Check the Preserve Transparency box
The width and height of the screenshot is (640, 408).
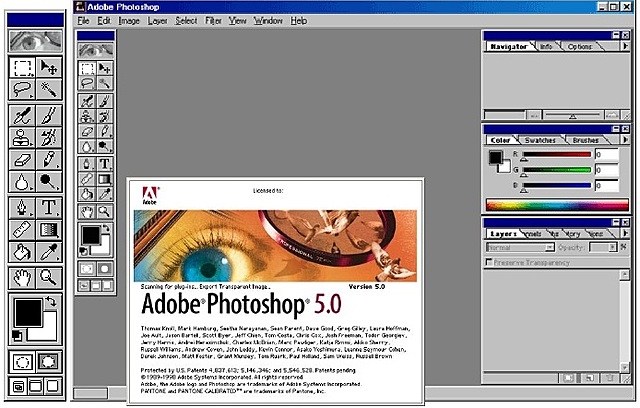click(489, 262)
